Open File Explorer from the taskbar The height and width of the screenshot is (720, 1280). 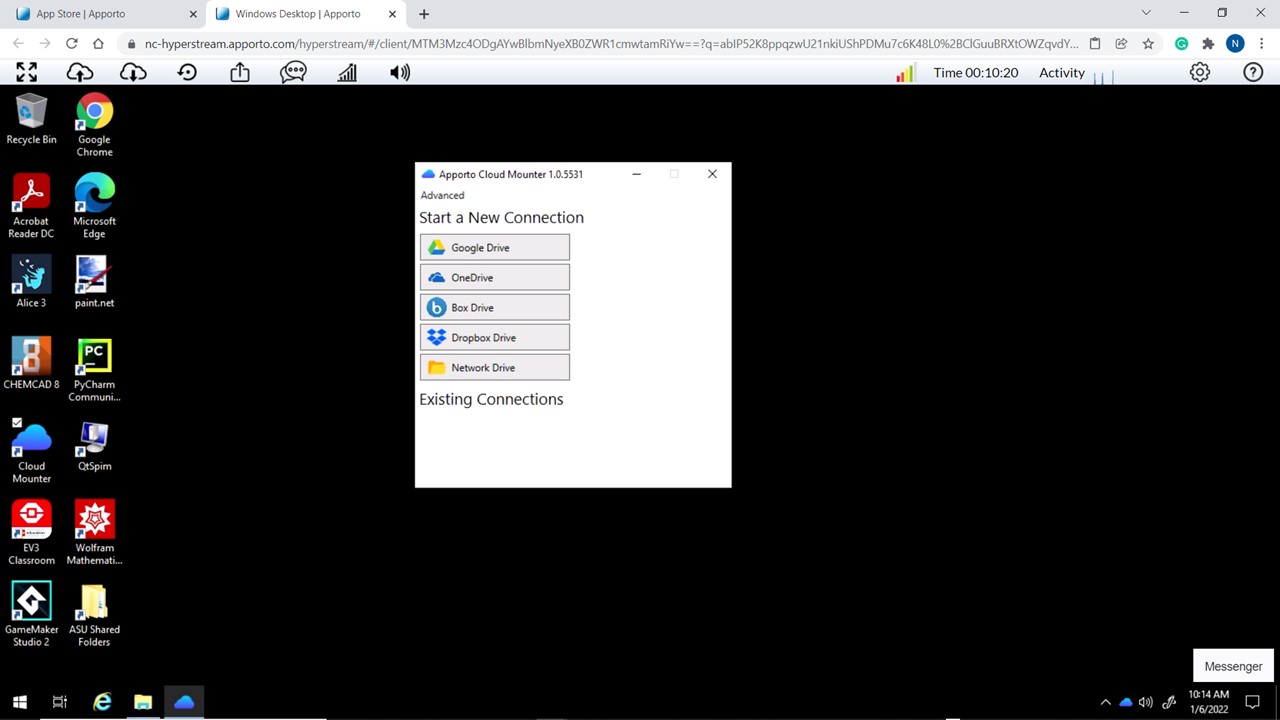(143, 702)
